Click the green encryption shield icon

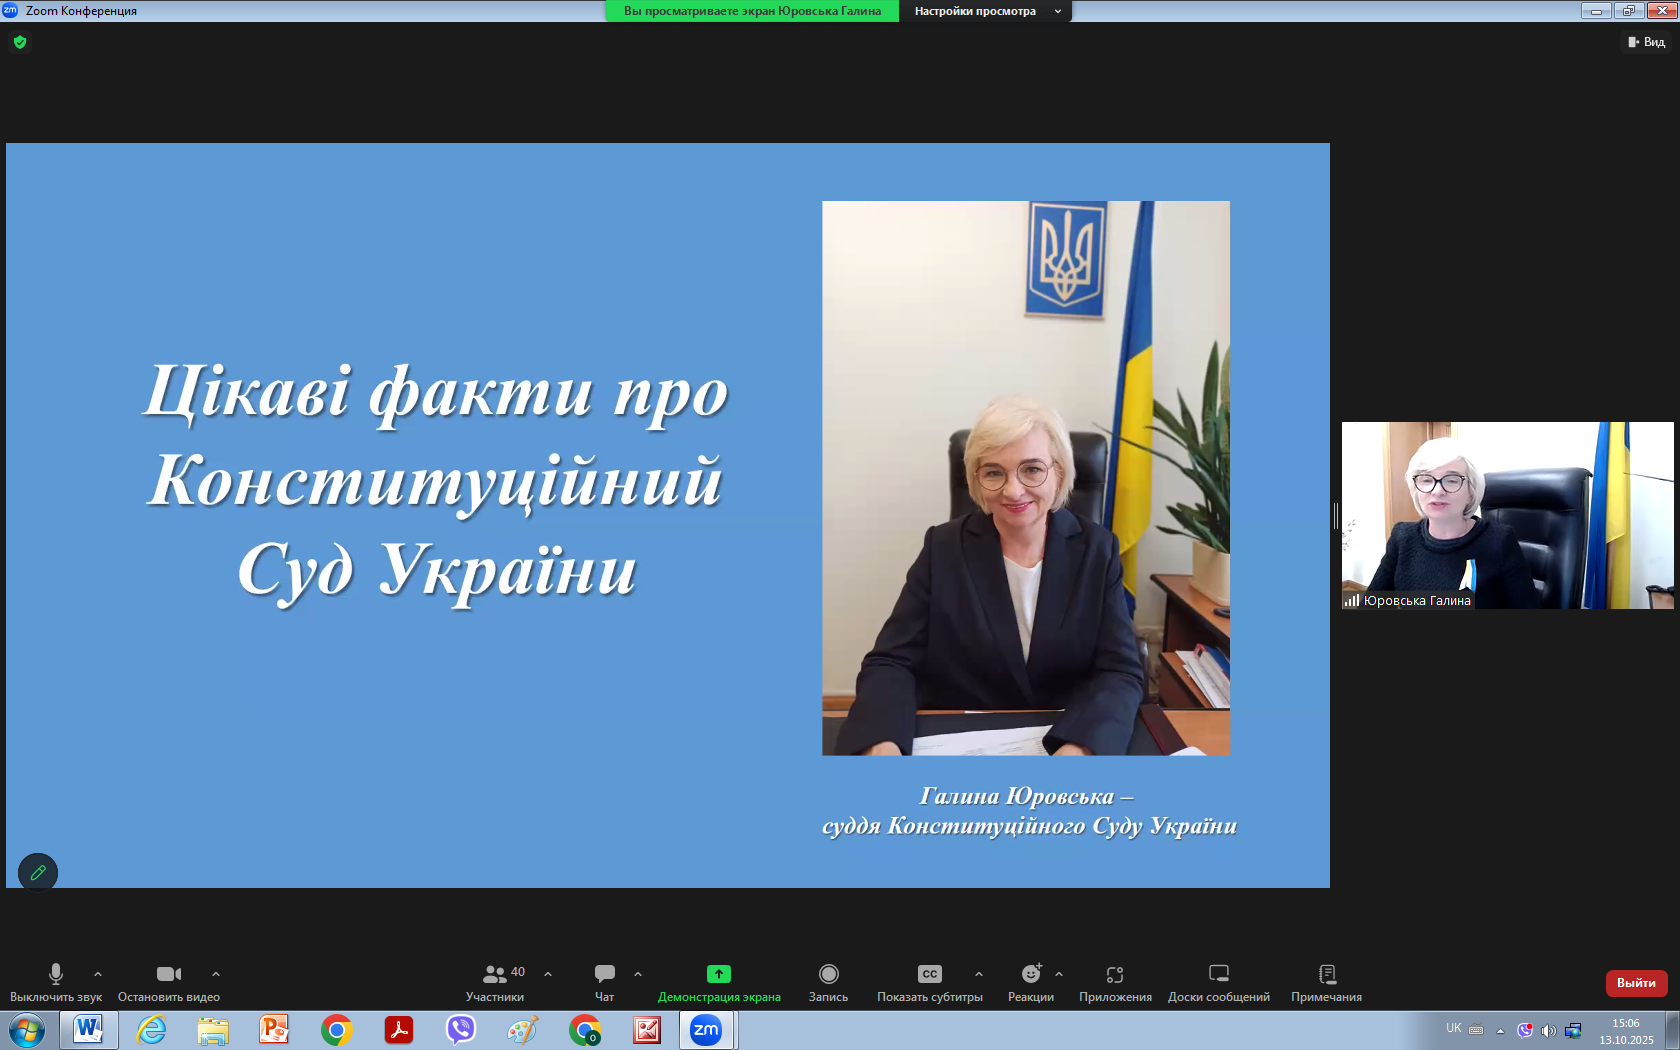point(20,42)
